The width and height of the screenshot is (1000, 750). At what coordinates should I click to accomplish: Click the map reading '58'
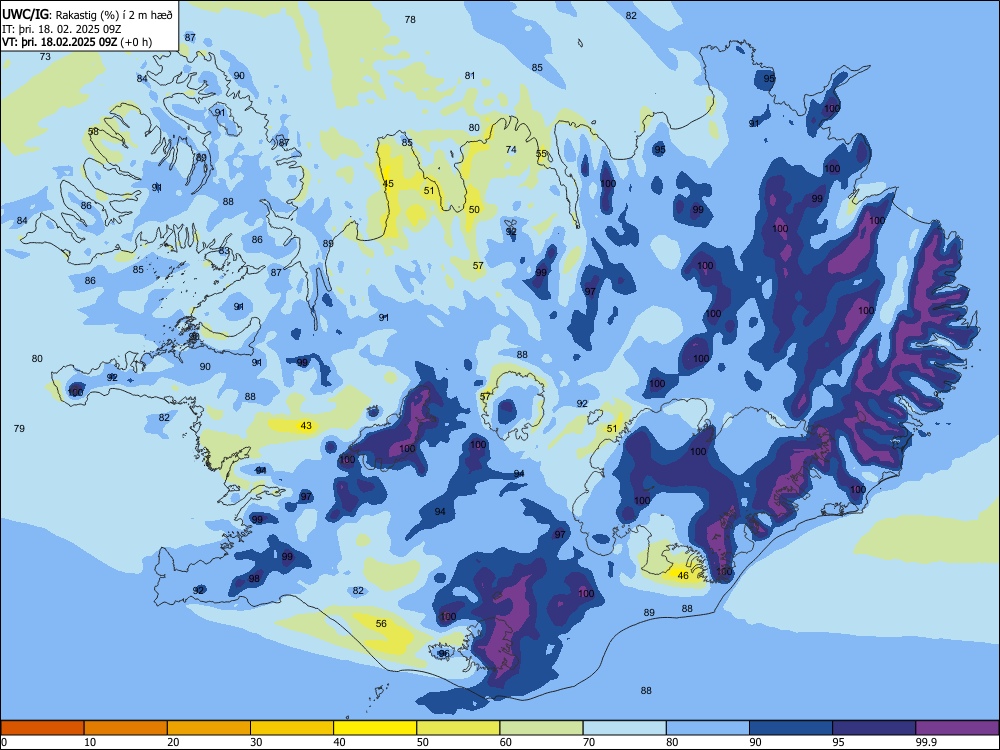point(94,131)
